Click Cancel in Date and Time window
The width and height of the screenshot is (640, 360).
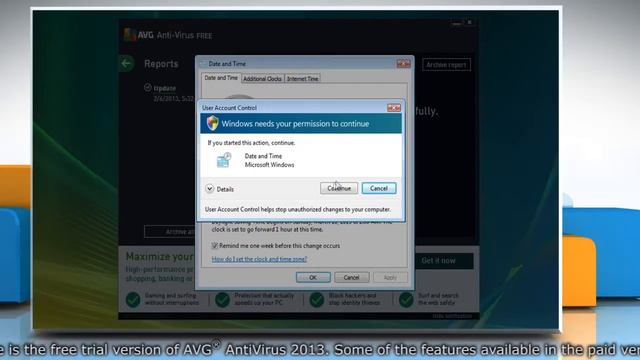351,278
